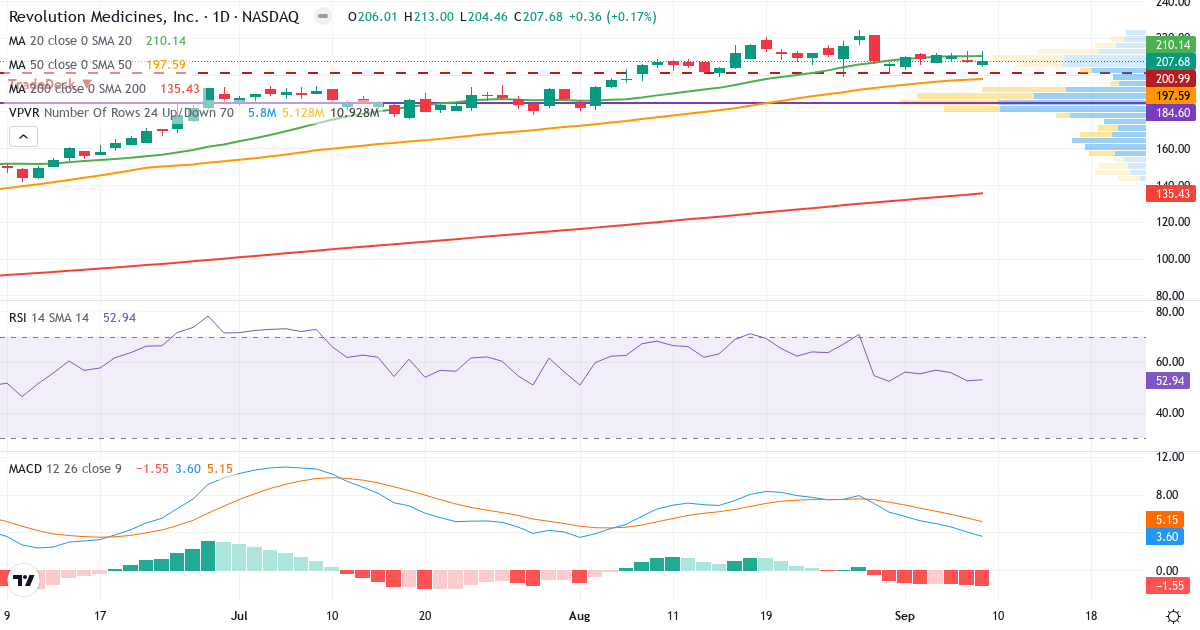Click the 17 date label on time axis
Viewport: 1200px width, 630px height.
[99, 616]
